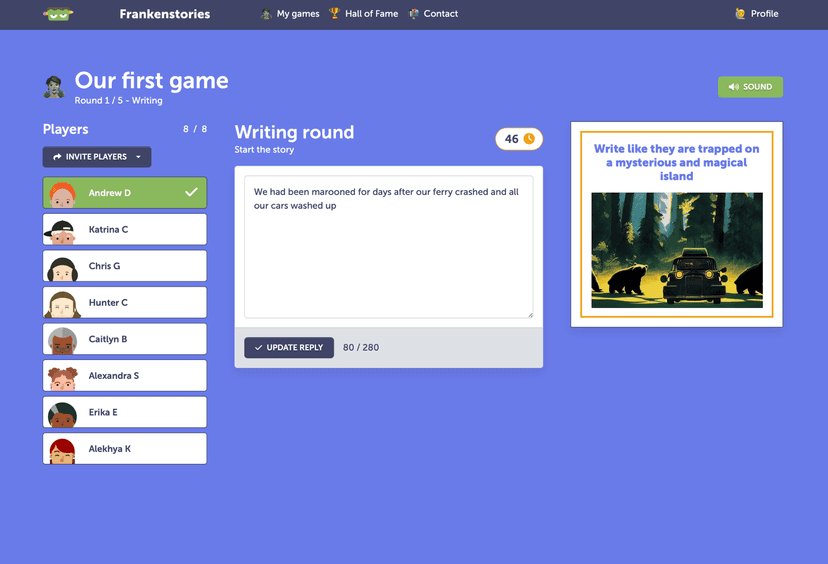Image resolution: width=828 pixels, height=564 pixels.
Task: Go to Hall of Fame page
Action: [x=363, y=14]
